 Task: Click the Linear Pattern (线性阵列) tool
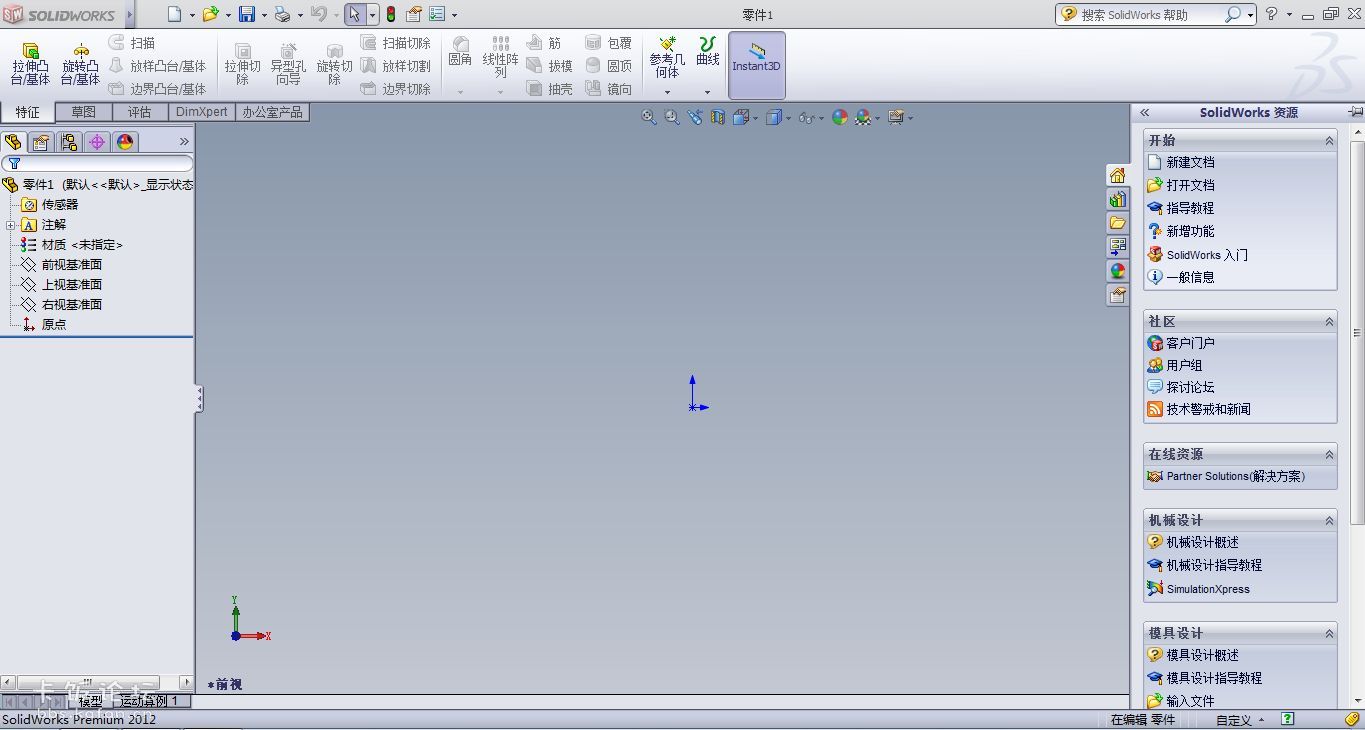click(x=500, y=57)
